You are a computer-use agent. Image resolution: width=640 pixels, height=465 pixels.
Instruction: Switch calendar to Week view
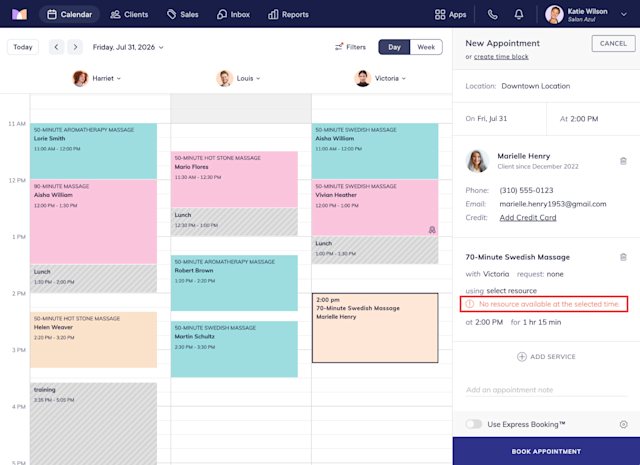426,47
